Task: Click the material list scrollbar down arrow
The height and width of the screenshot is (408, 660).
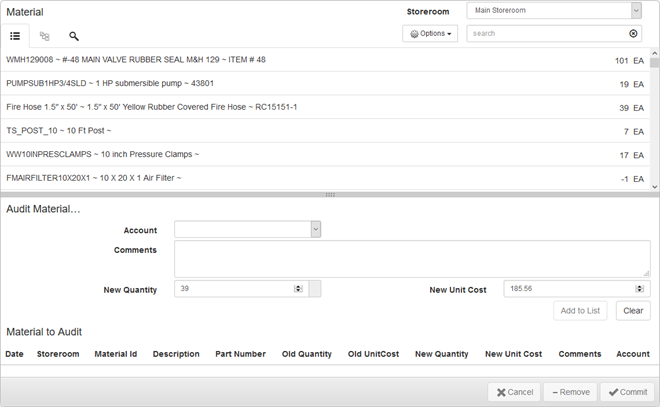Action: [x=654, y=186]
